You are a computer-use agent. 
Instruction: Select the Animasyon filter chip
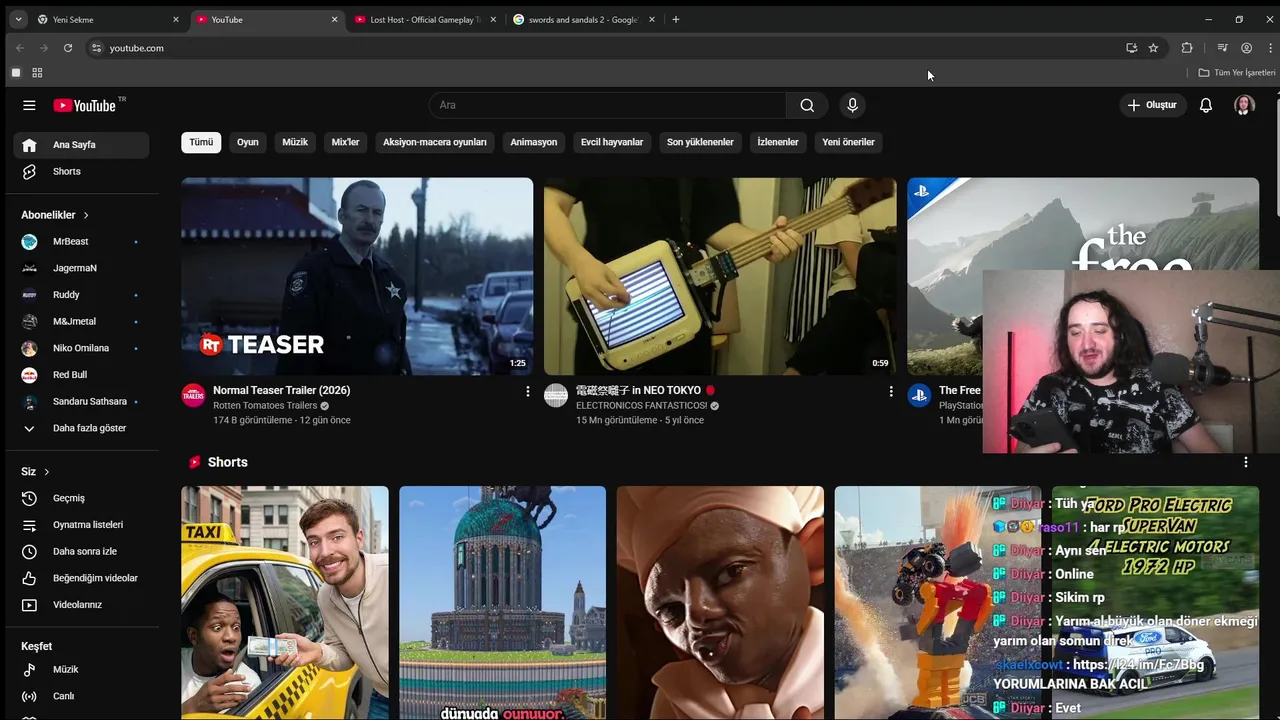click(534, 142)
